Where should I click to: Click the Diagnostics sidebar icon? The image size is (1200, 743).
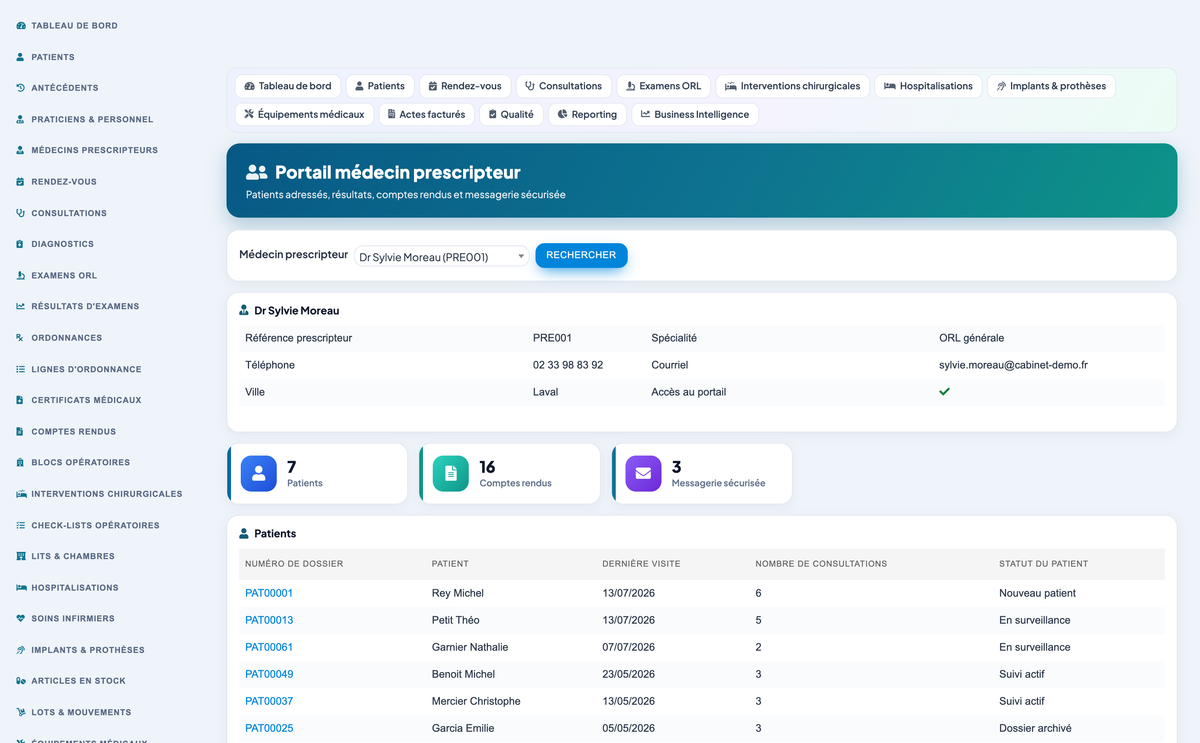[x=21, y=244]
